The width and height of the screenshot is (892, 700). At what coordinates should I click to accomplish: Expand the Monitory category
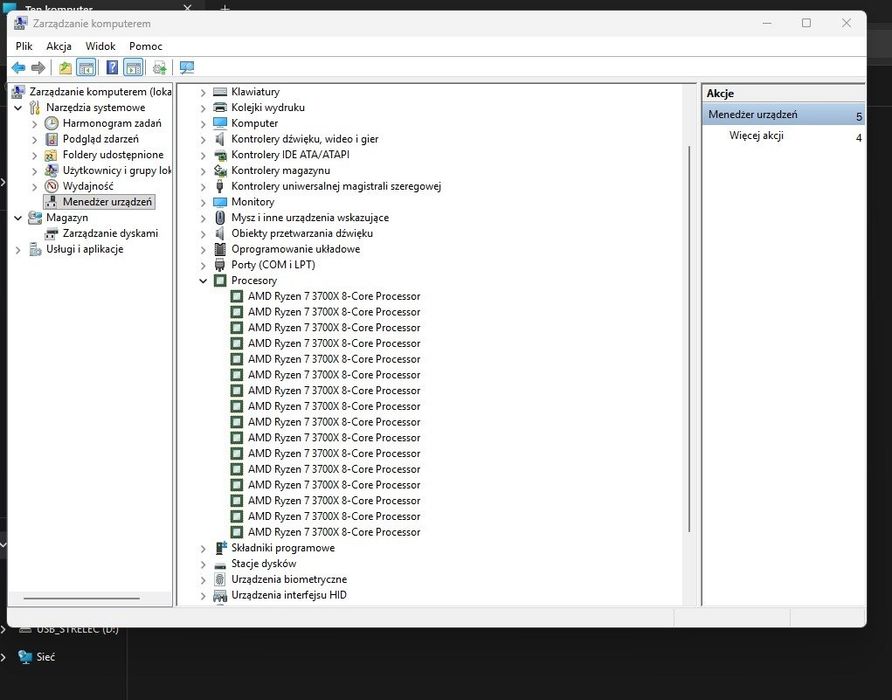tap(203, 202)
